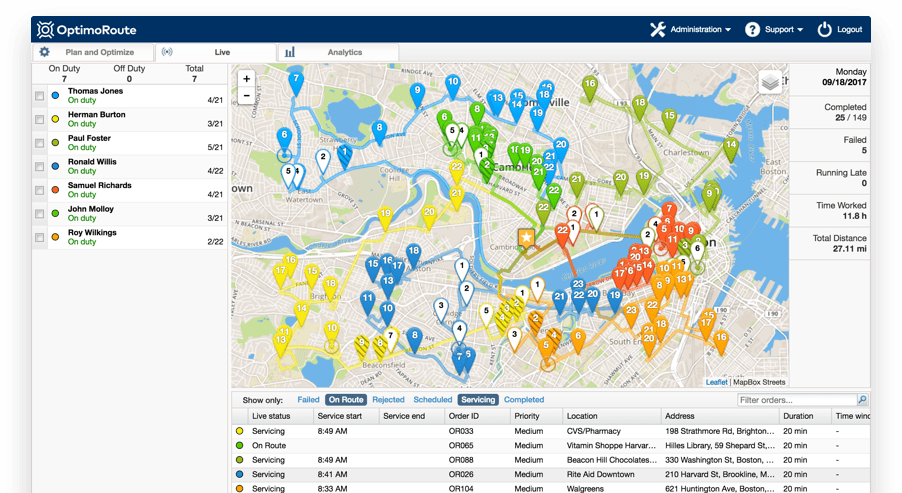Click blue map pin number 7 at top

(296, 82)
